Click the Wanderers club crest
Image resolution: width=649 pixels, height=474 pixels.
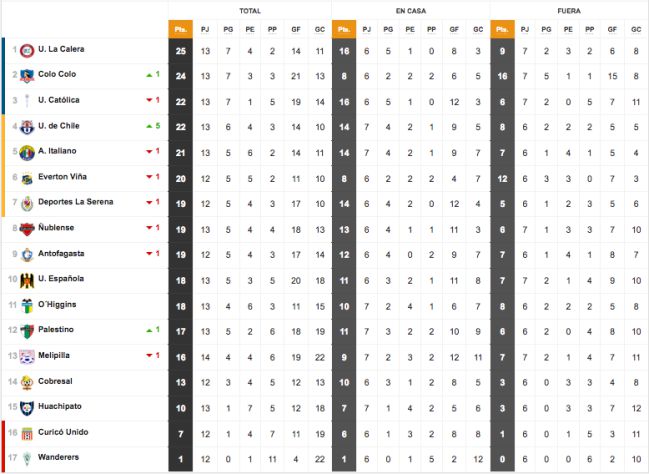click(26, 458)
